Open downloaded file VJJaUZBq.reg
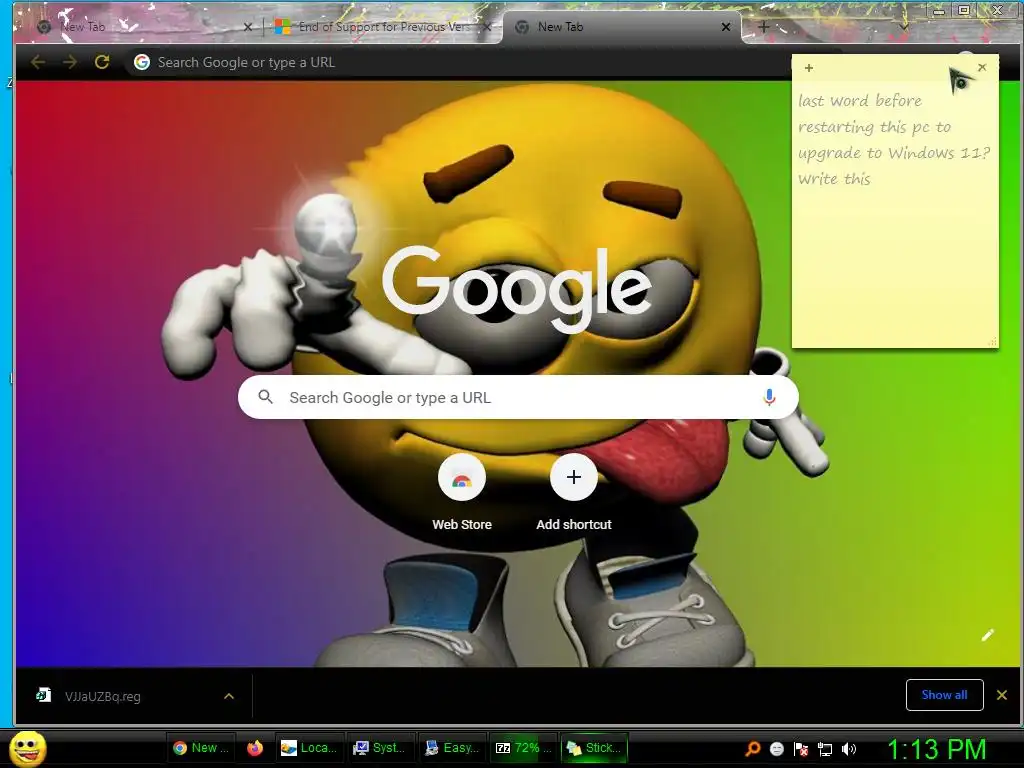 click(103, 696)
